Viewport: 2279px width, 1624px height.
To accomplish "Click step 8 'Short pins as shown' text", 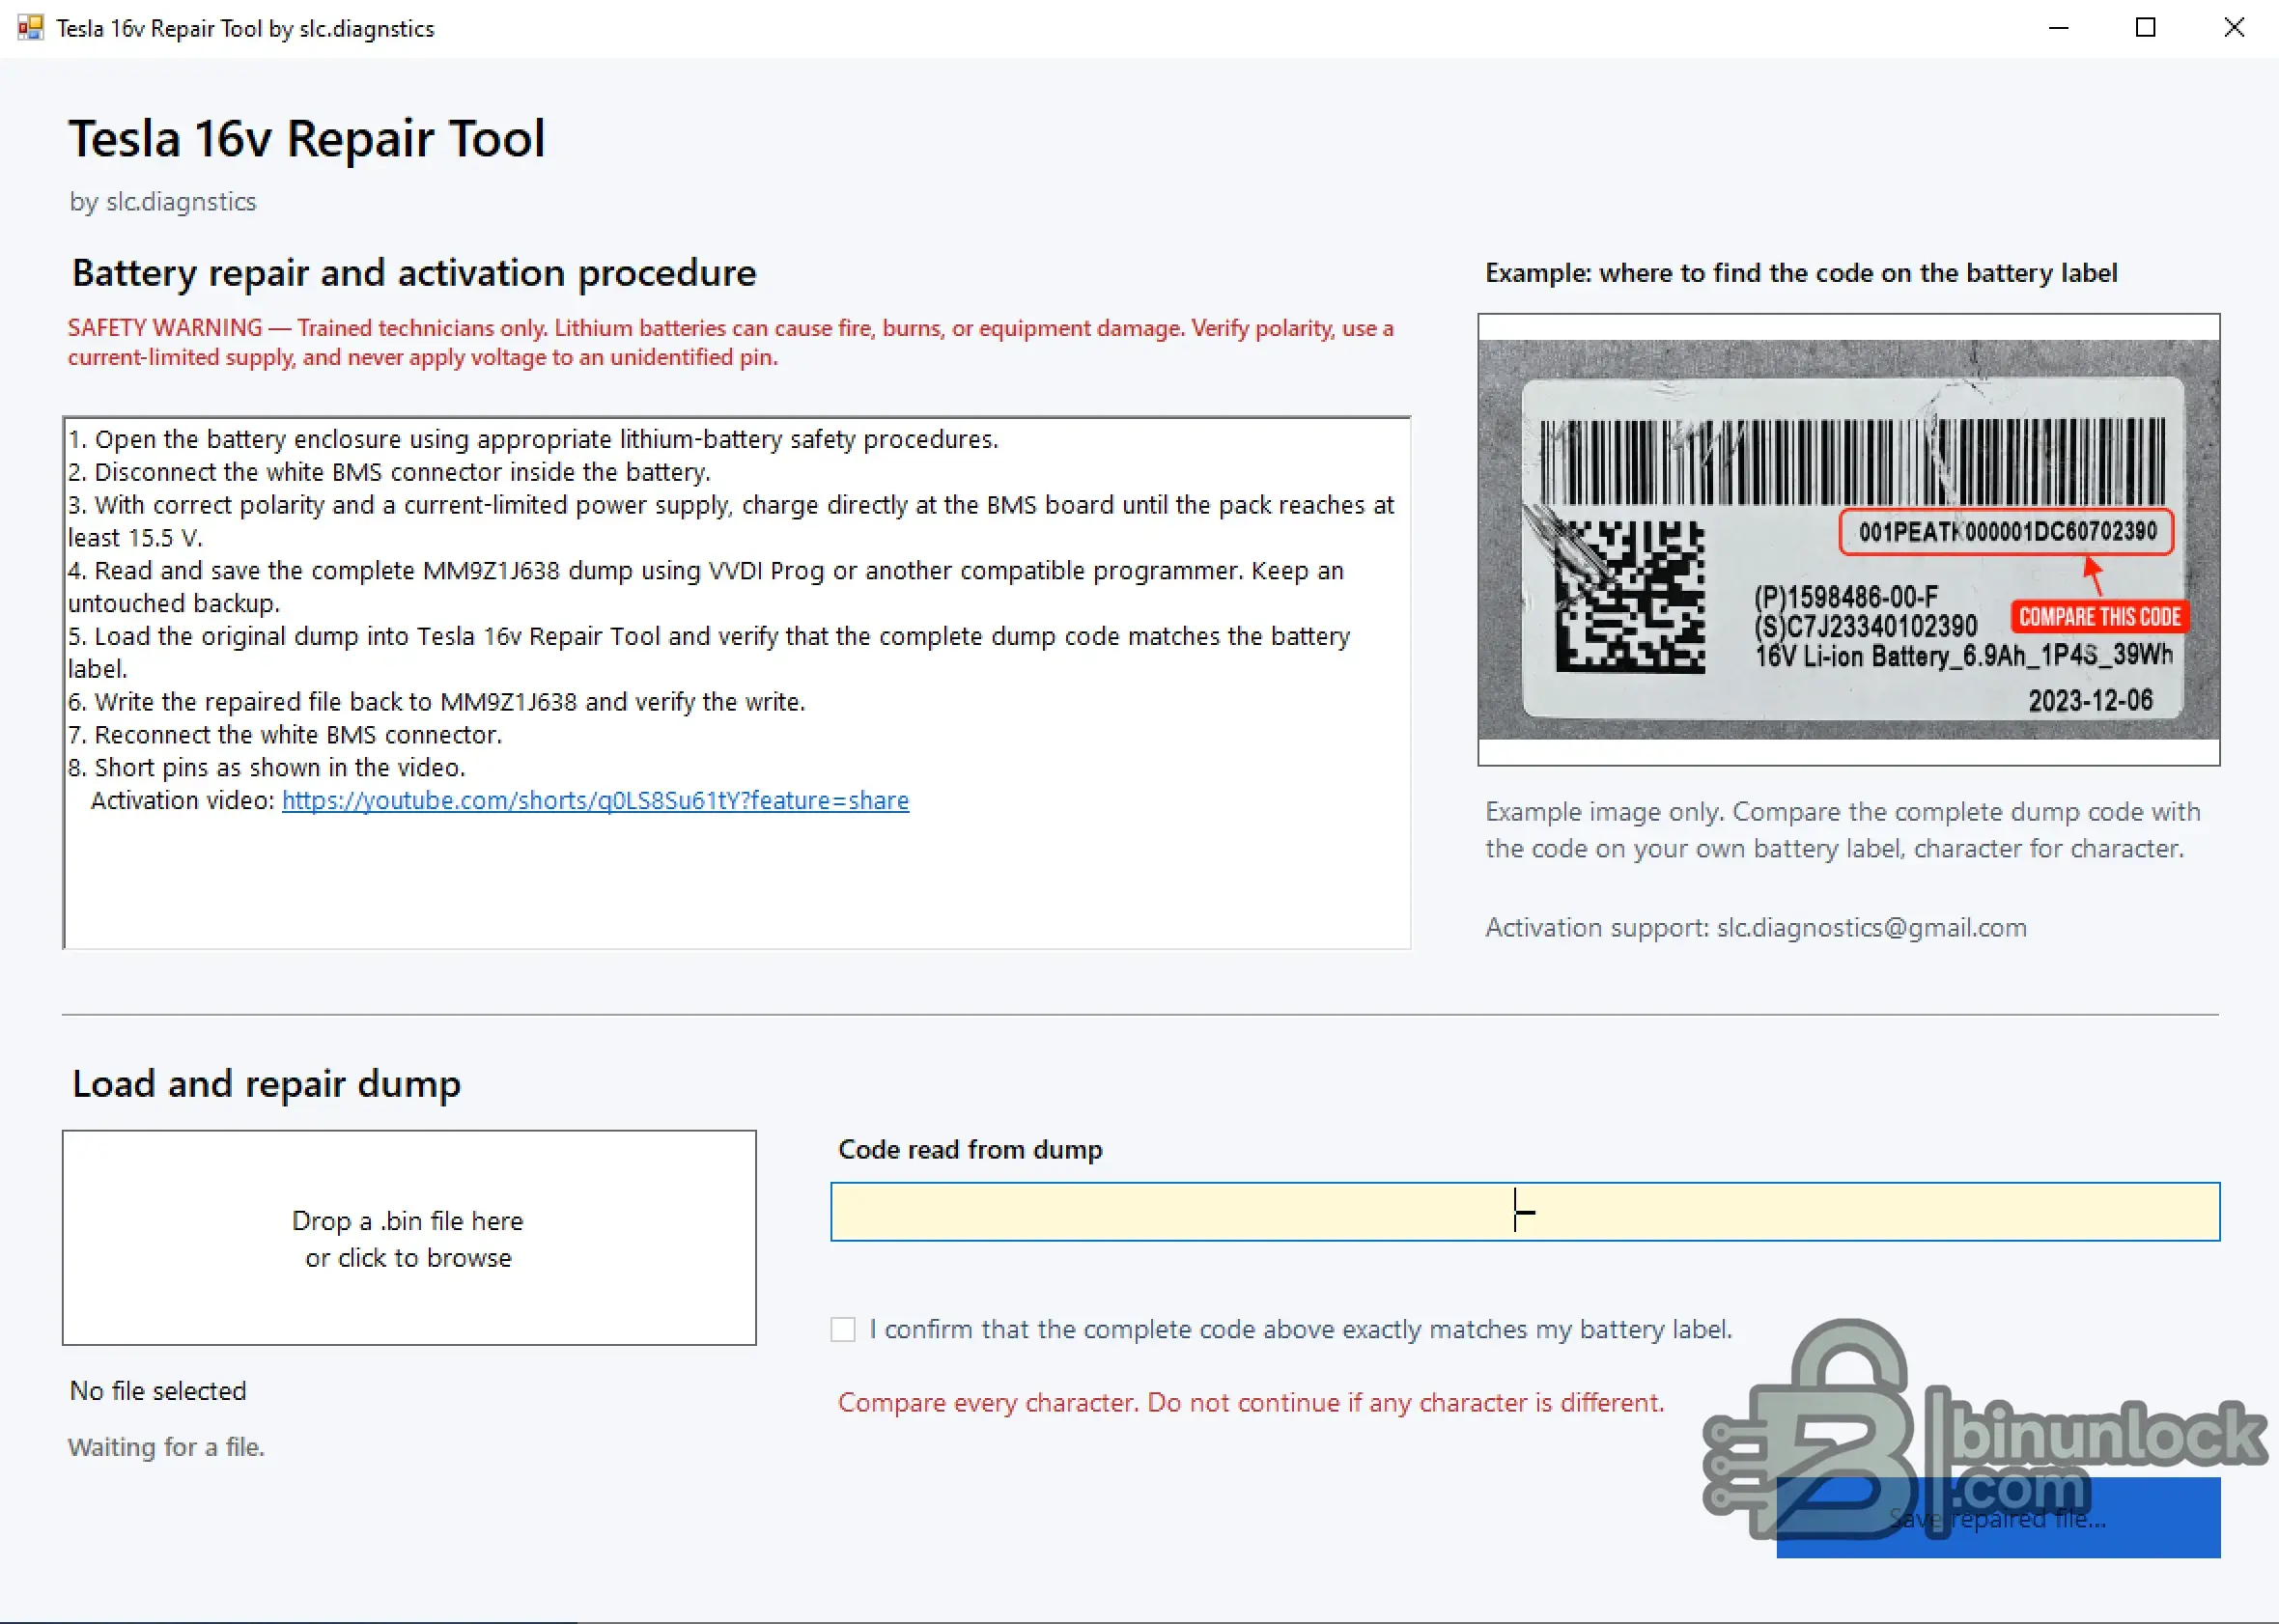I will (x=267, y=768).
